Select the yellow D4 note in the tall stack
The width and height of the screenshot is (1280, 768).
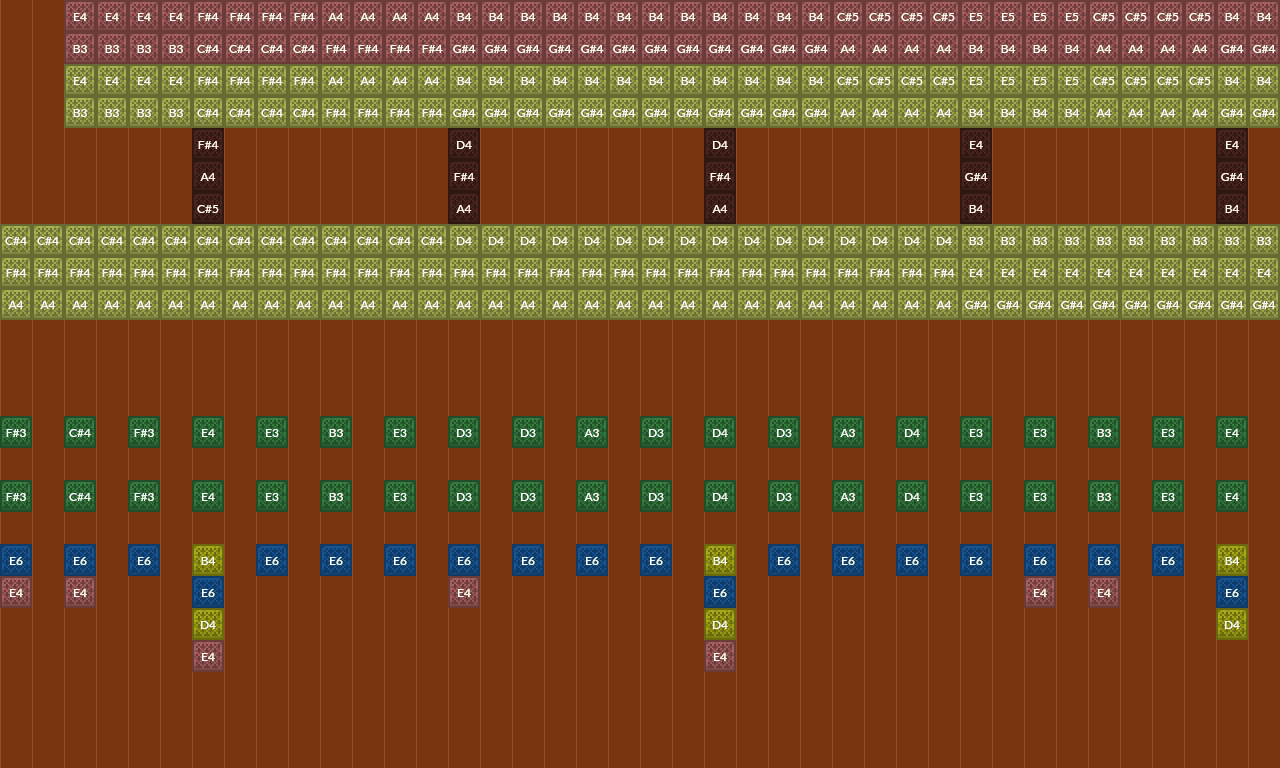point(207,624)
